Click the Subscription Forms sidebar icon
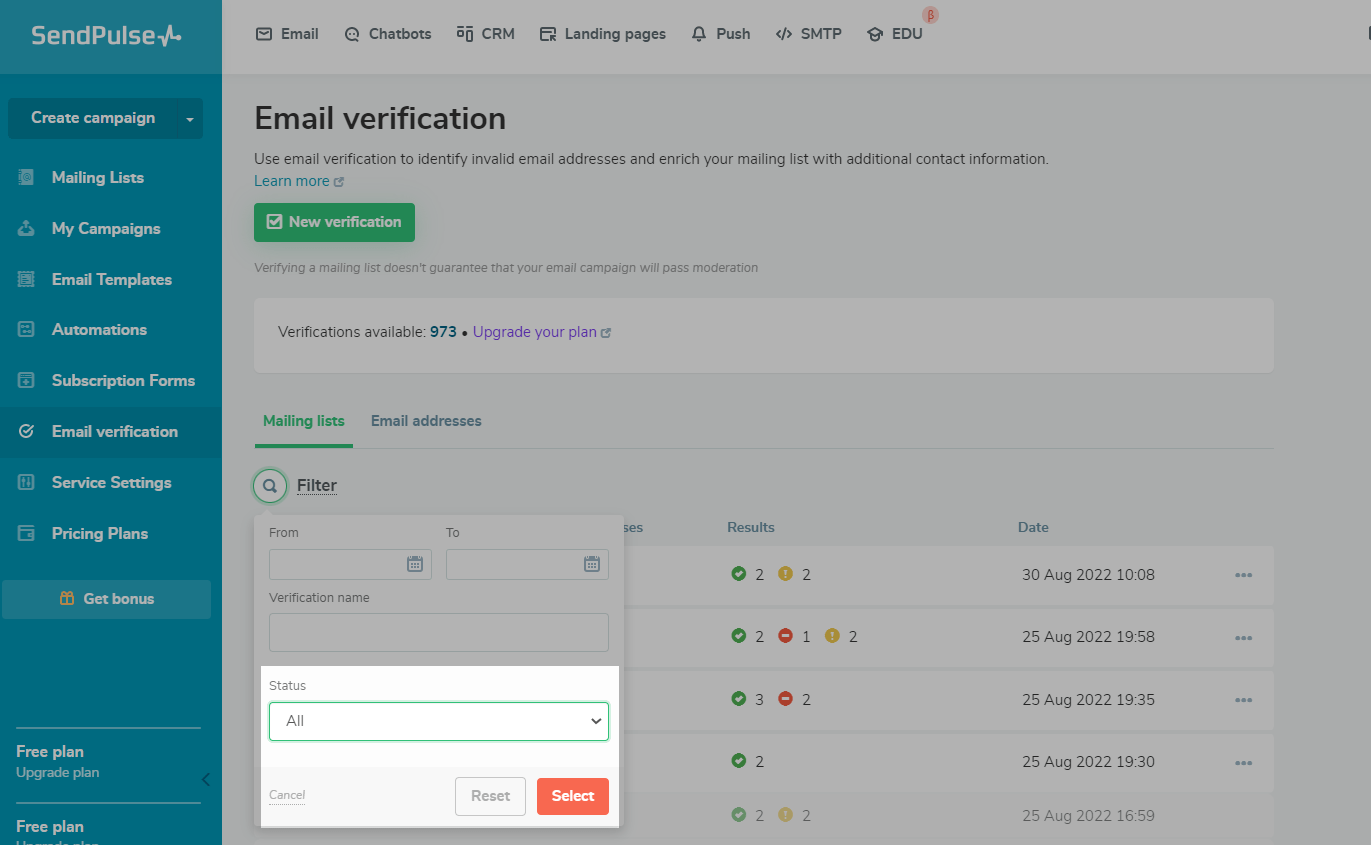1371x845 pixels. pyautogui.click(x=27, y=380)
